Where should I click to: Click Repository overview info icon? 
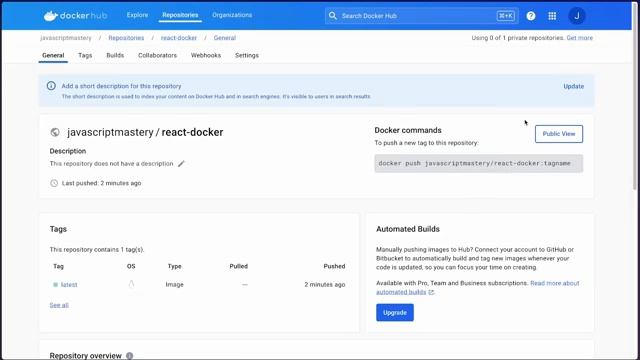point(129,356)
